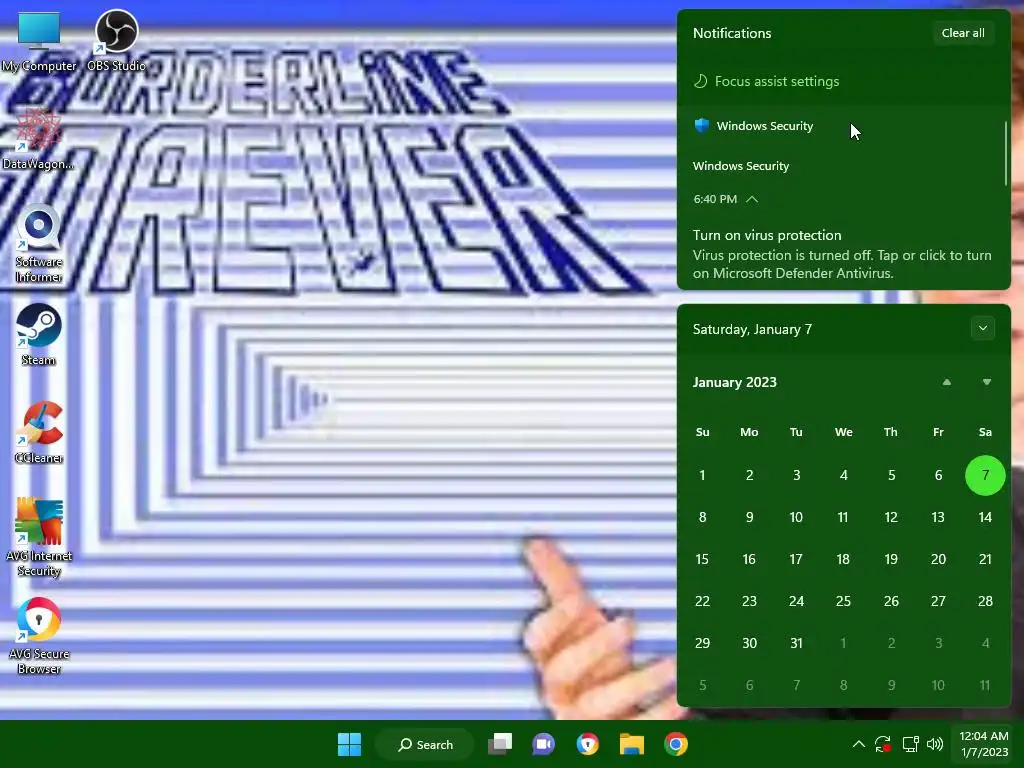This screenshot has height=768, width=1024.
Task: Open the Chat taskbar icon
Action: point(543,744)
